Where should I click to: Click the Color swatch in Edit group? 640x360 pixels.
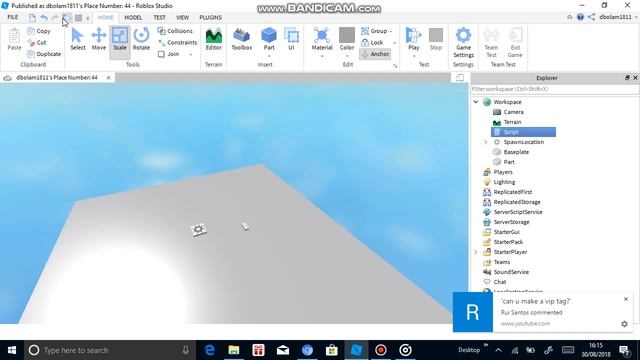[347, 36]
